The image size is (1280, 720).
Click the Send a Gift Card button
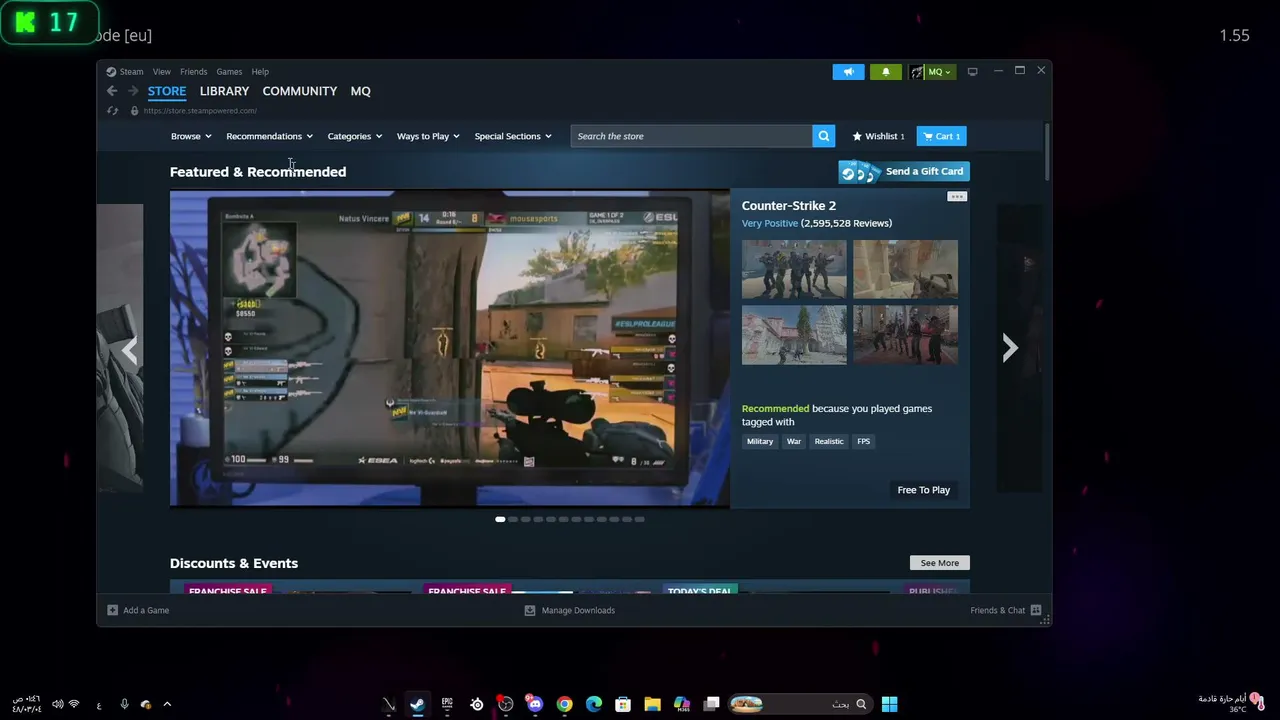(904, 172)
